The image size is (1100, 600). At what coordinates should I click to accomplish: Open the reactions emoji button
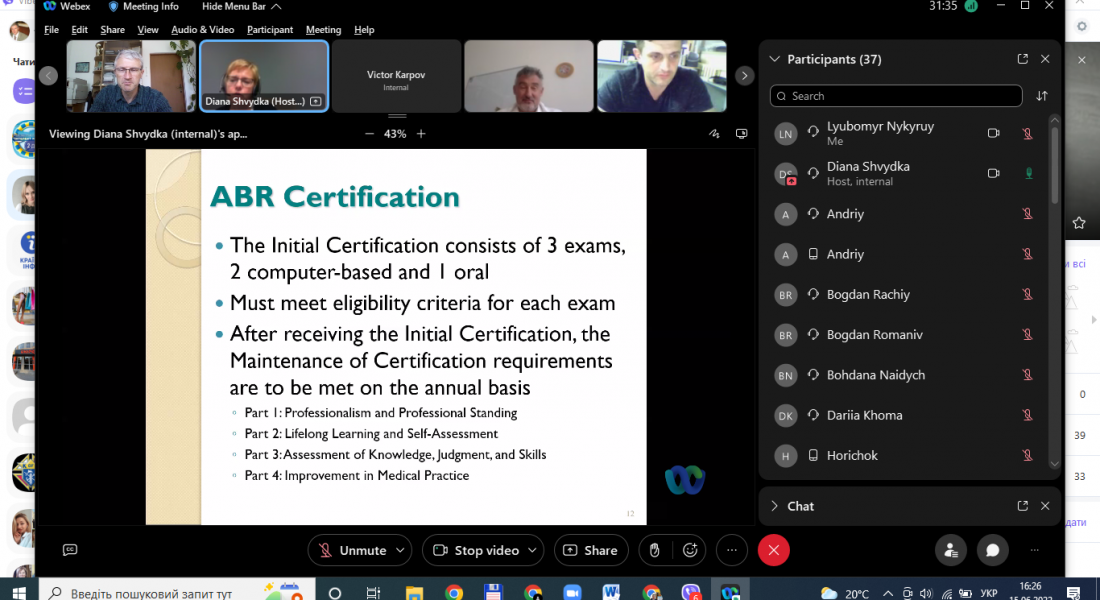coord(690,550)
